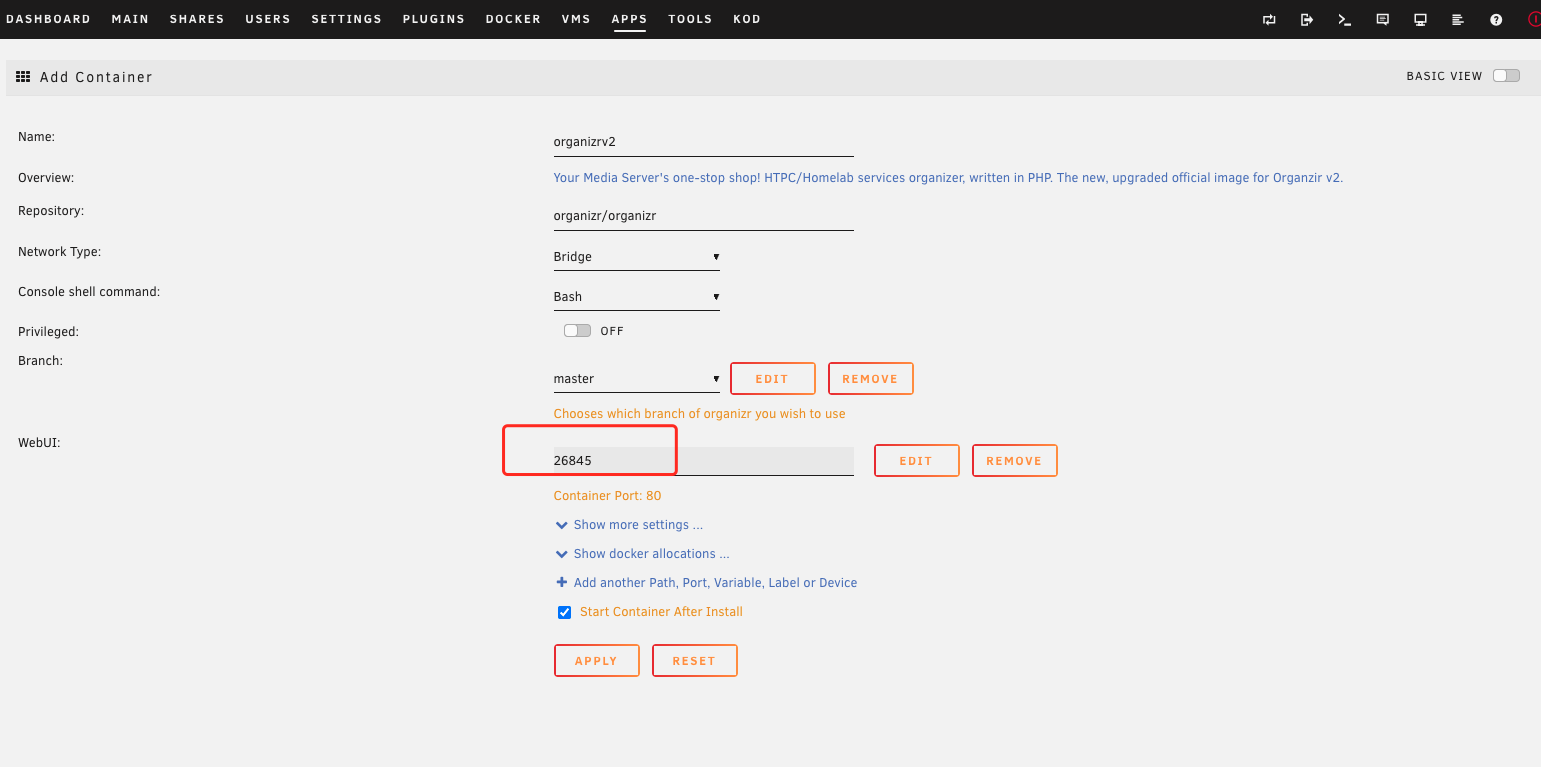This screenshot has height=767, width=1541.
Task: Uncheck Start Container After Install
Action: [564, 612]
